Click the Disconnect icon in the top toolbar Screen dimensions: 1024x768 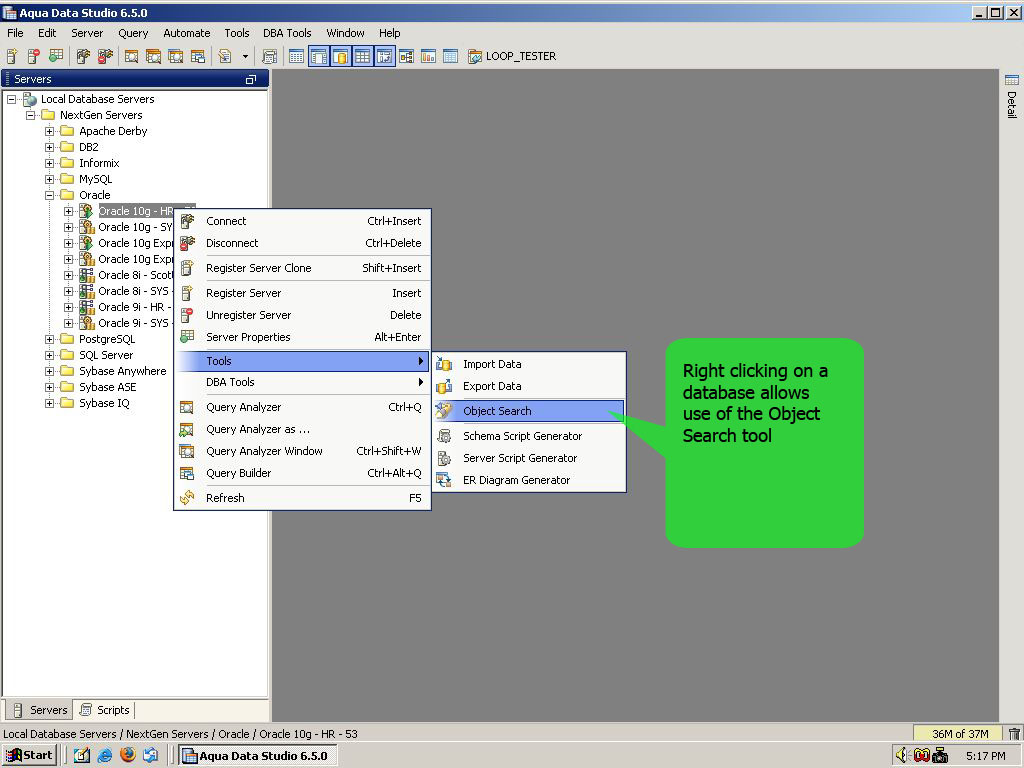point(105,56)
